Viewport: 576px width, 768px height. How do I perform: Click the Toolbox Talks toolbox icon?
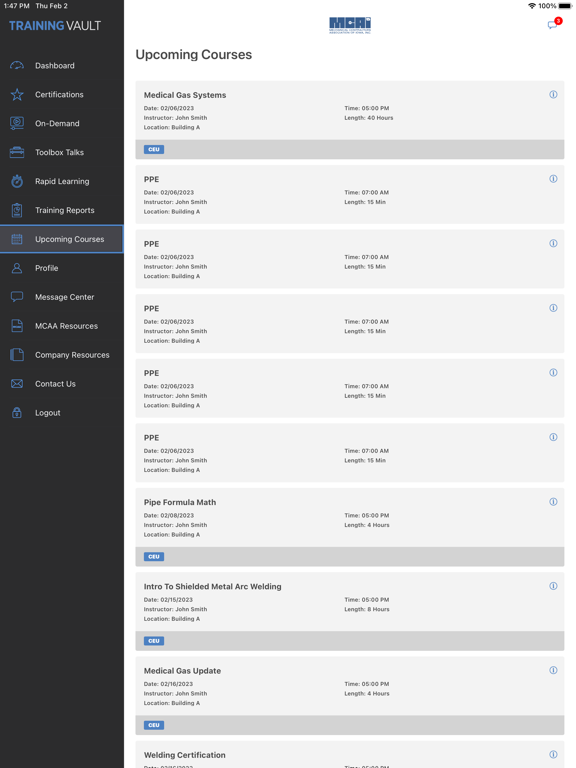click(17, 152)
